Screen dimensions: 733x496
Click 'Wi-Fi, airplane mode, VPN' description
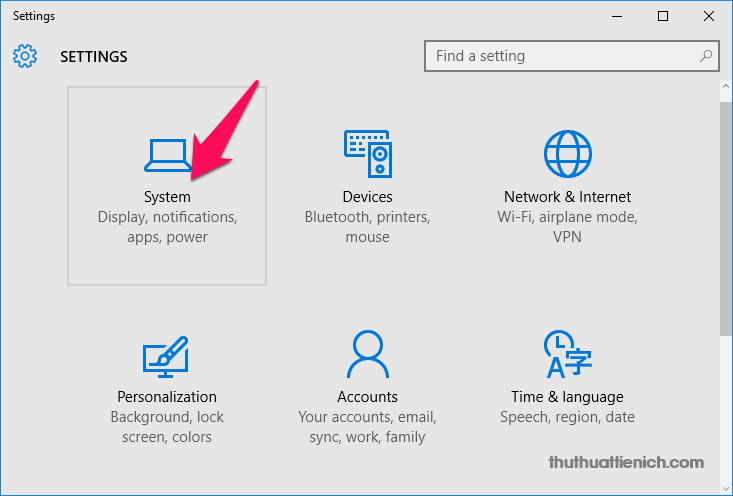pyautogui.click(x=567, y=227)
